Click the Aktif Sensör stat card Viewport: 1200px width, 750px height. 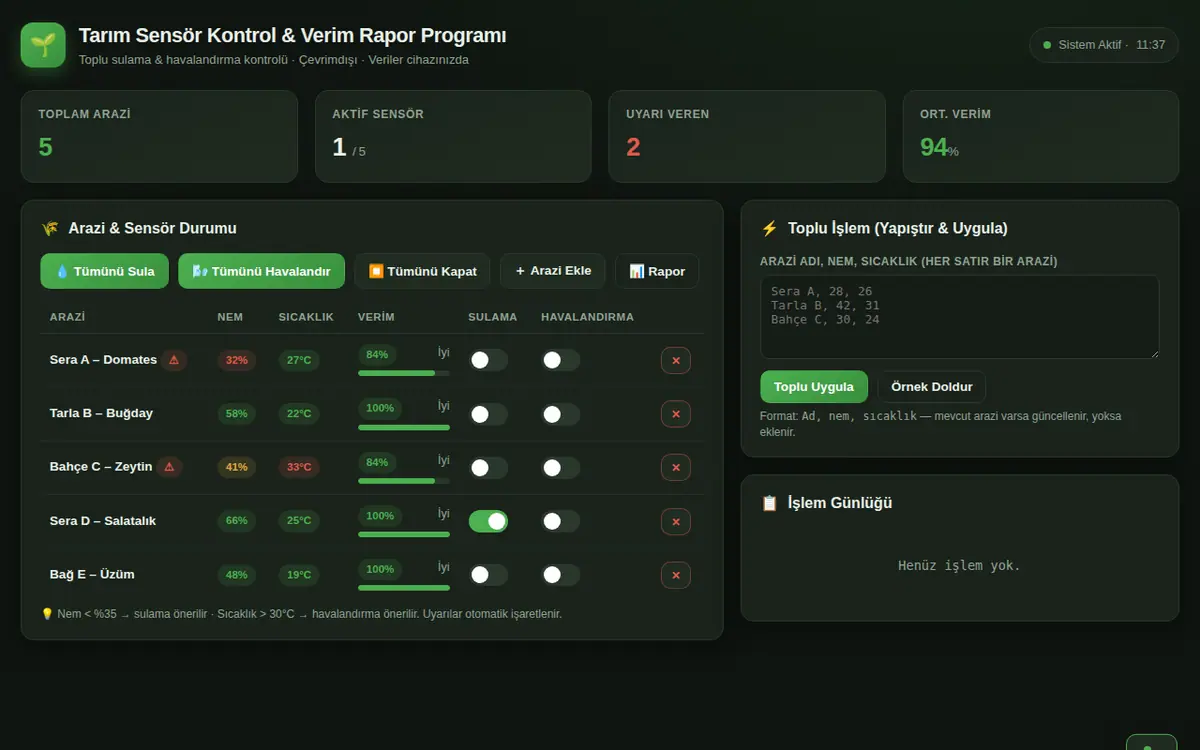(453, 137)
